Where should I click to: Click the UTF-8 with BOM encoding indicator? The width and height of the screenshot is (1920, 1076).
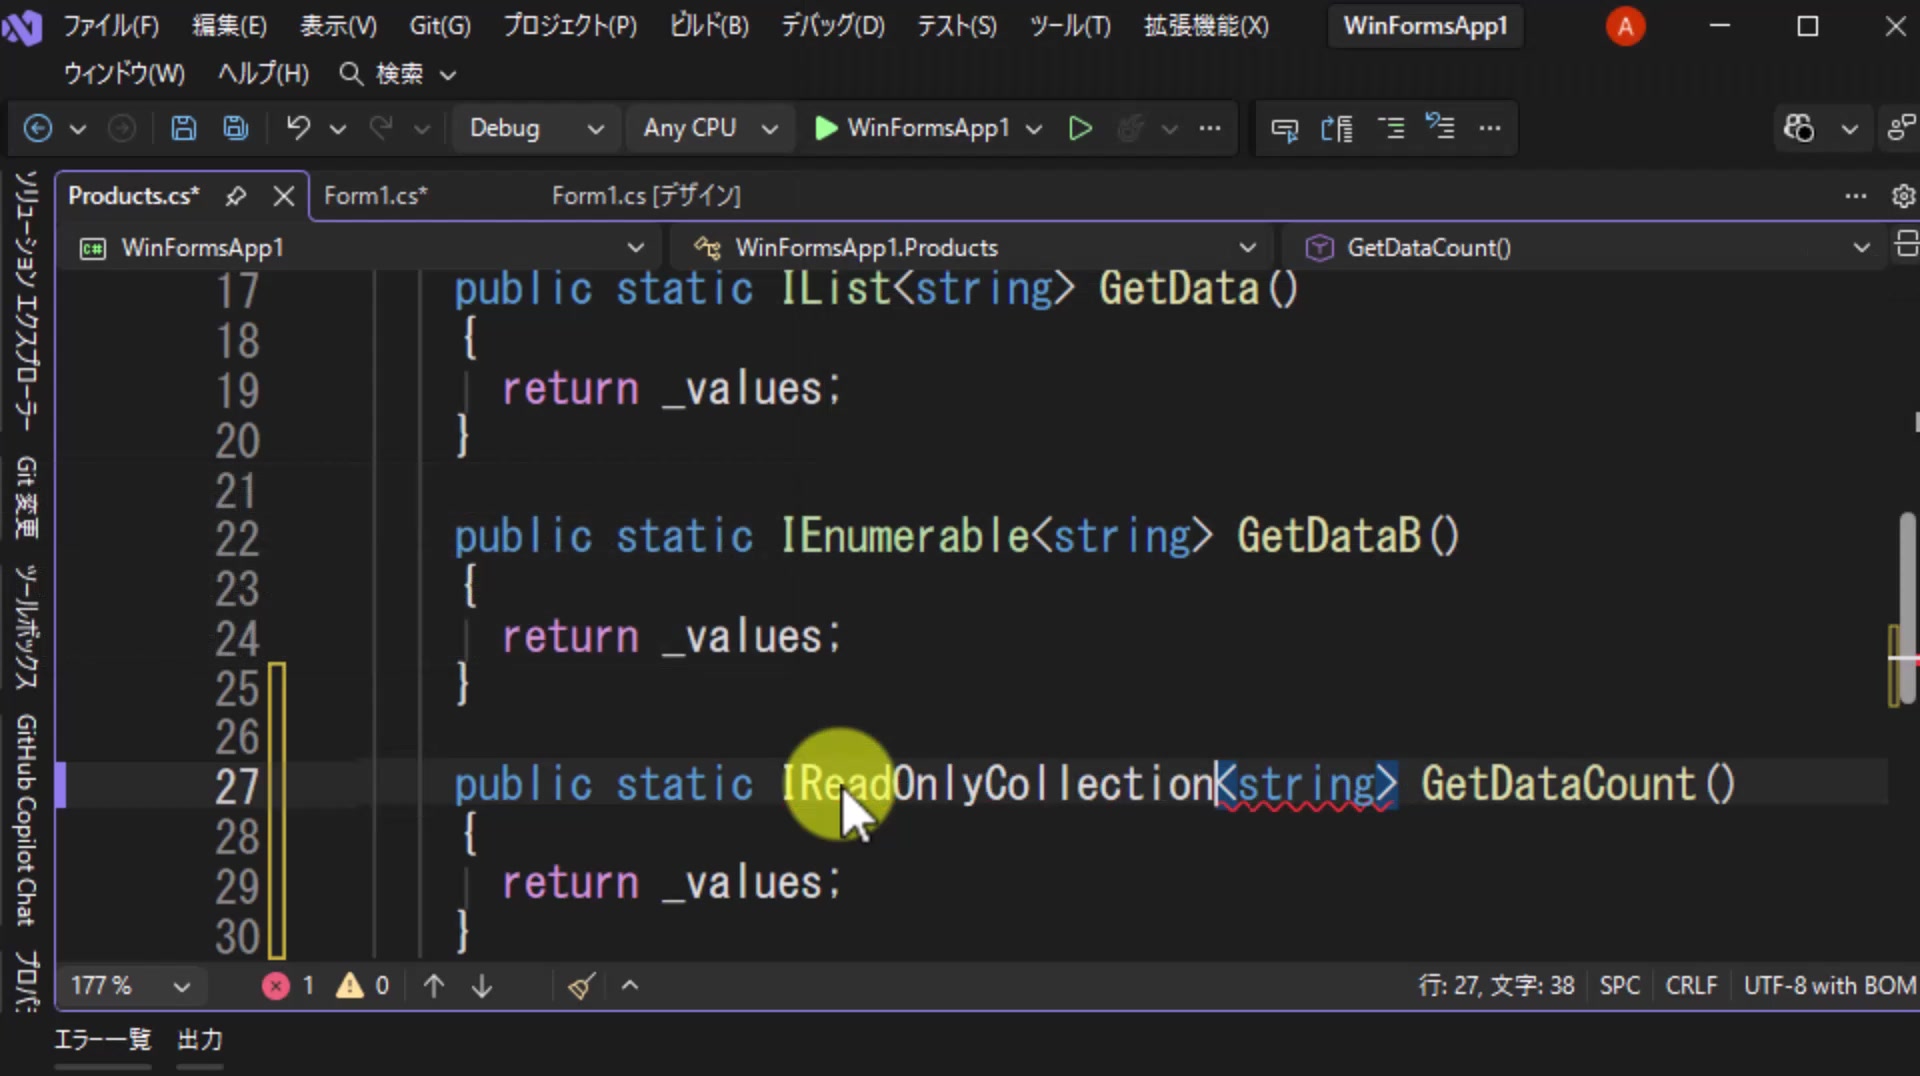(1830, 986)
